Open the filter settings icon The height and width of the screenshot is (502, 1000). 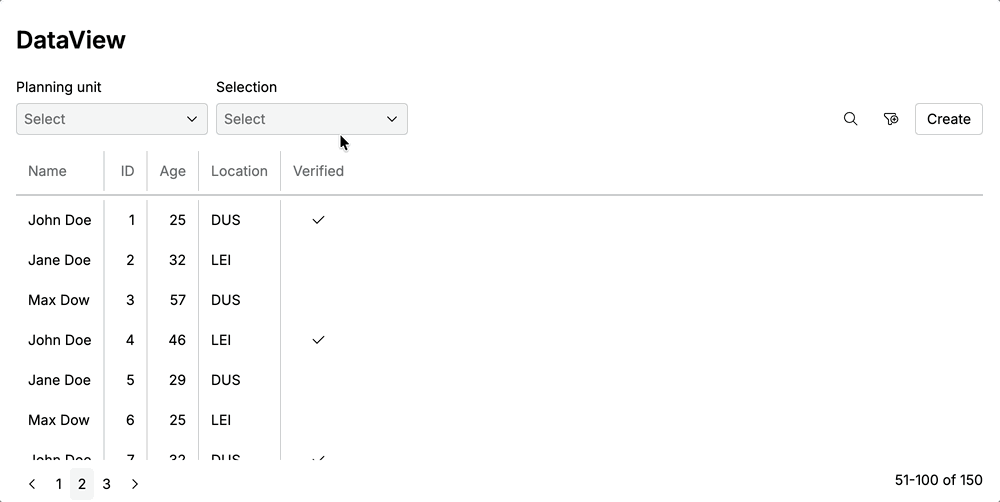(891, 119)
